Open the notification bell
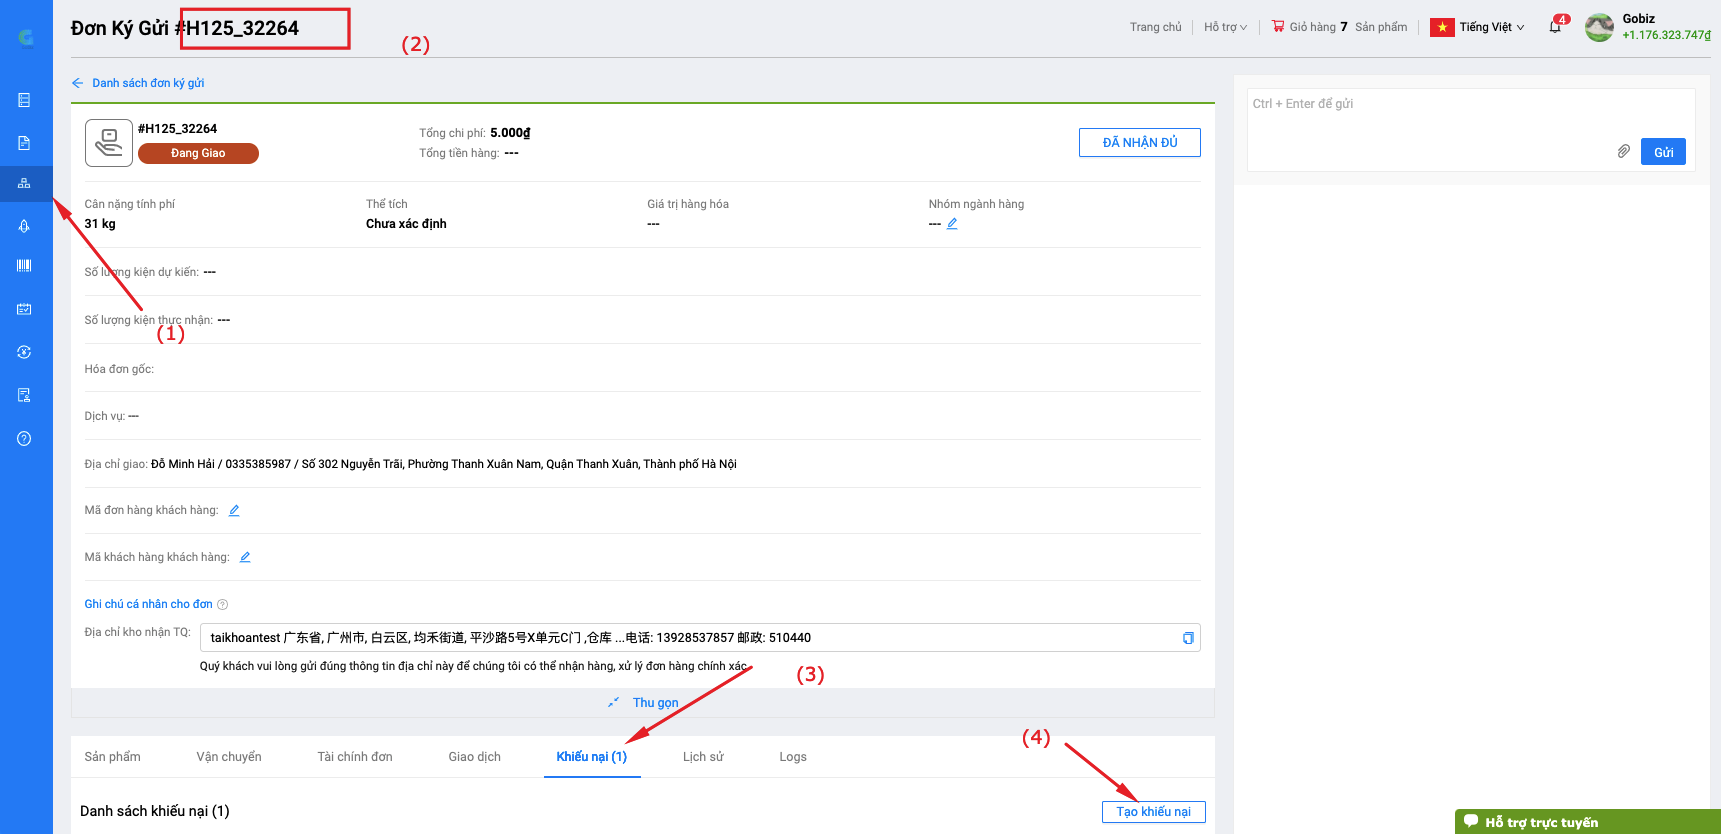The width and height of the screenshot is (1721, 834). (1555, 27)
